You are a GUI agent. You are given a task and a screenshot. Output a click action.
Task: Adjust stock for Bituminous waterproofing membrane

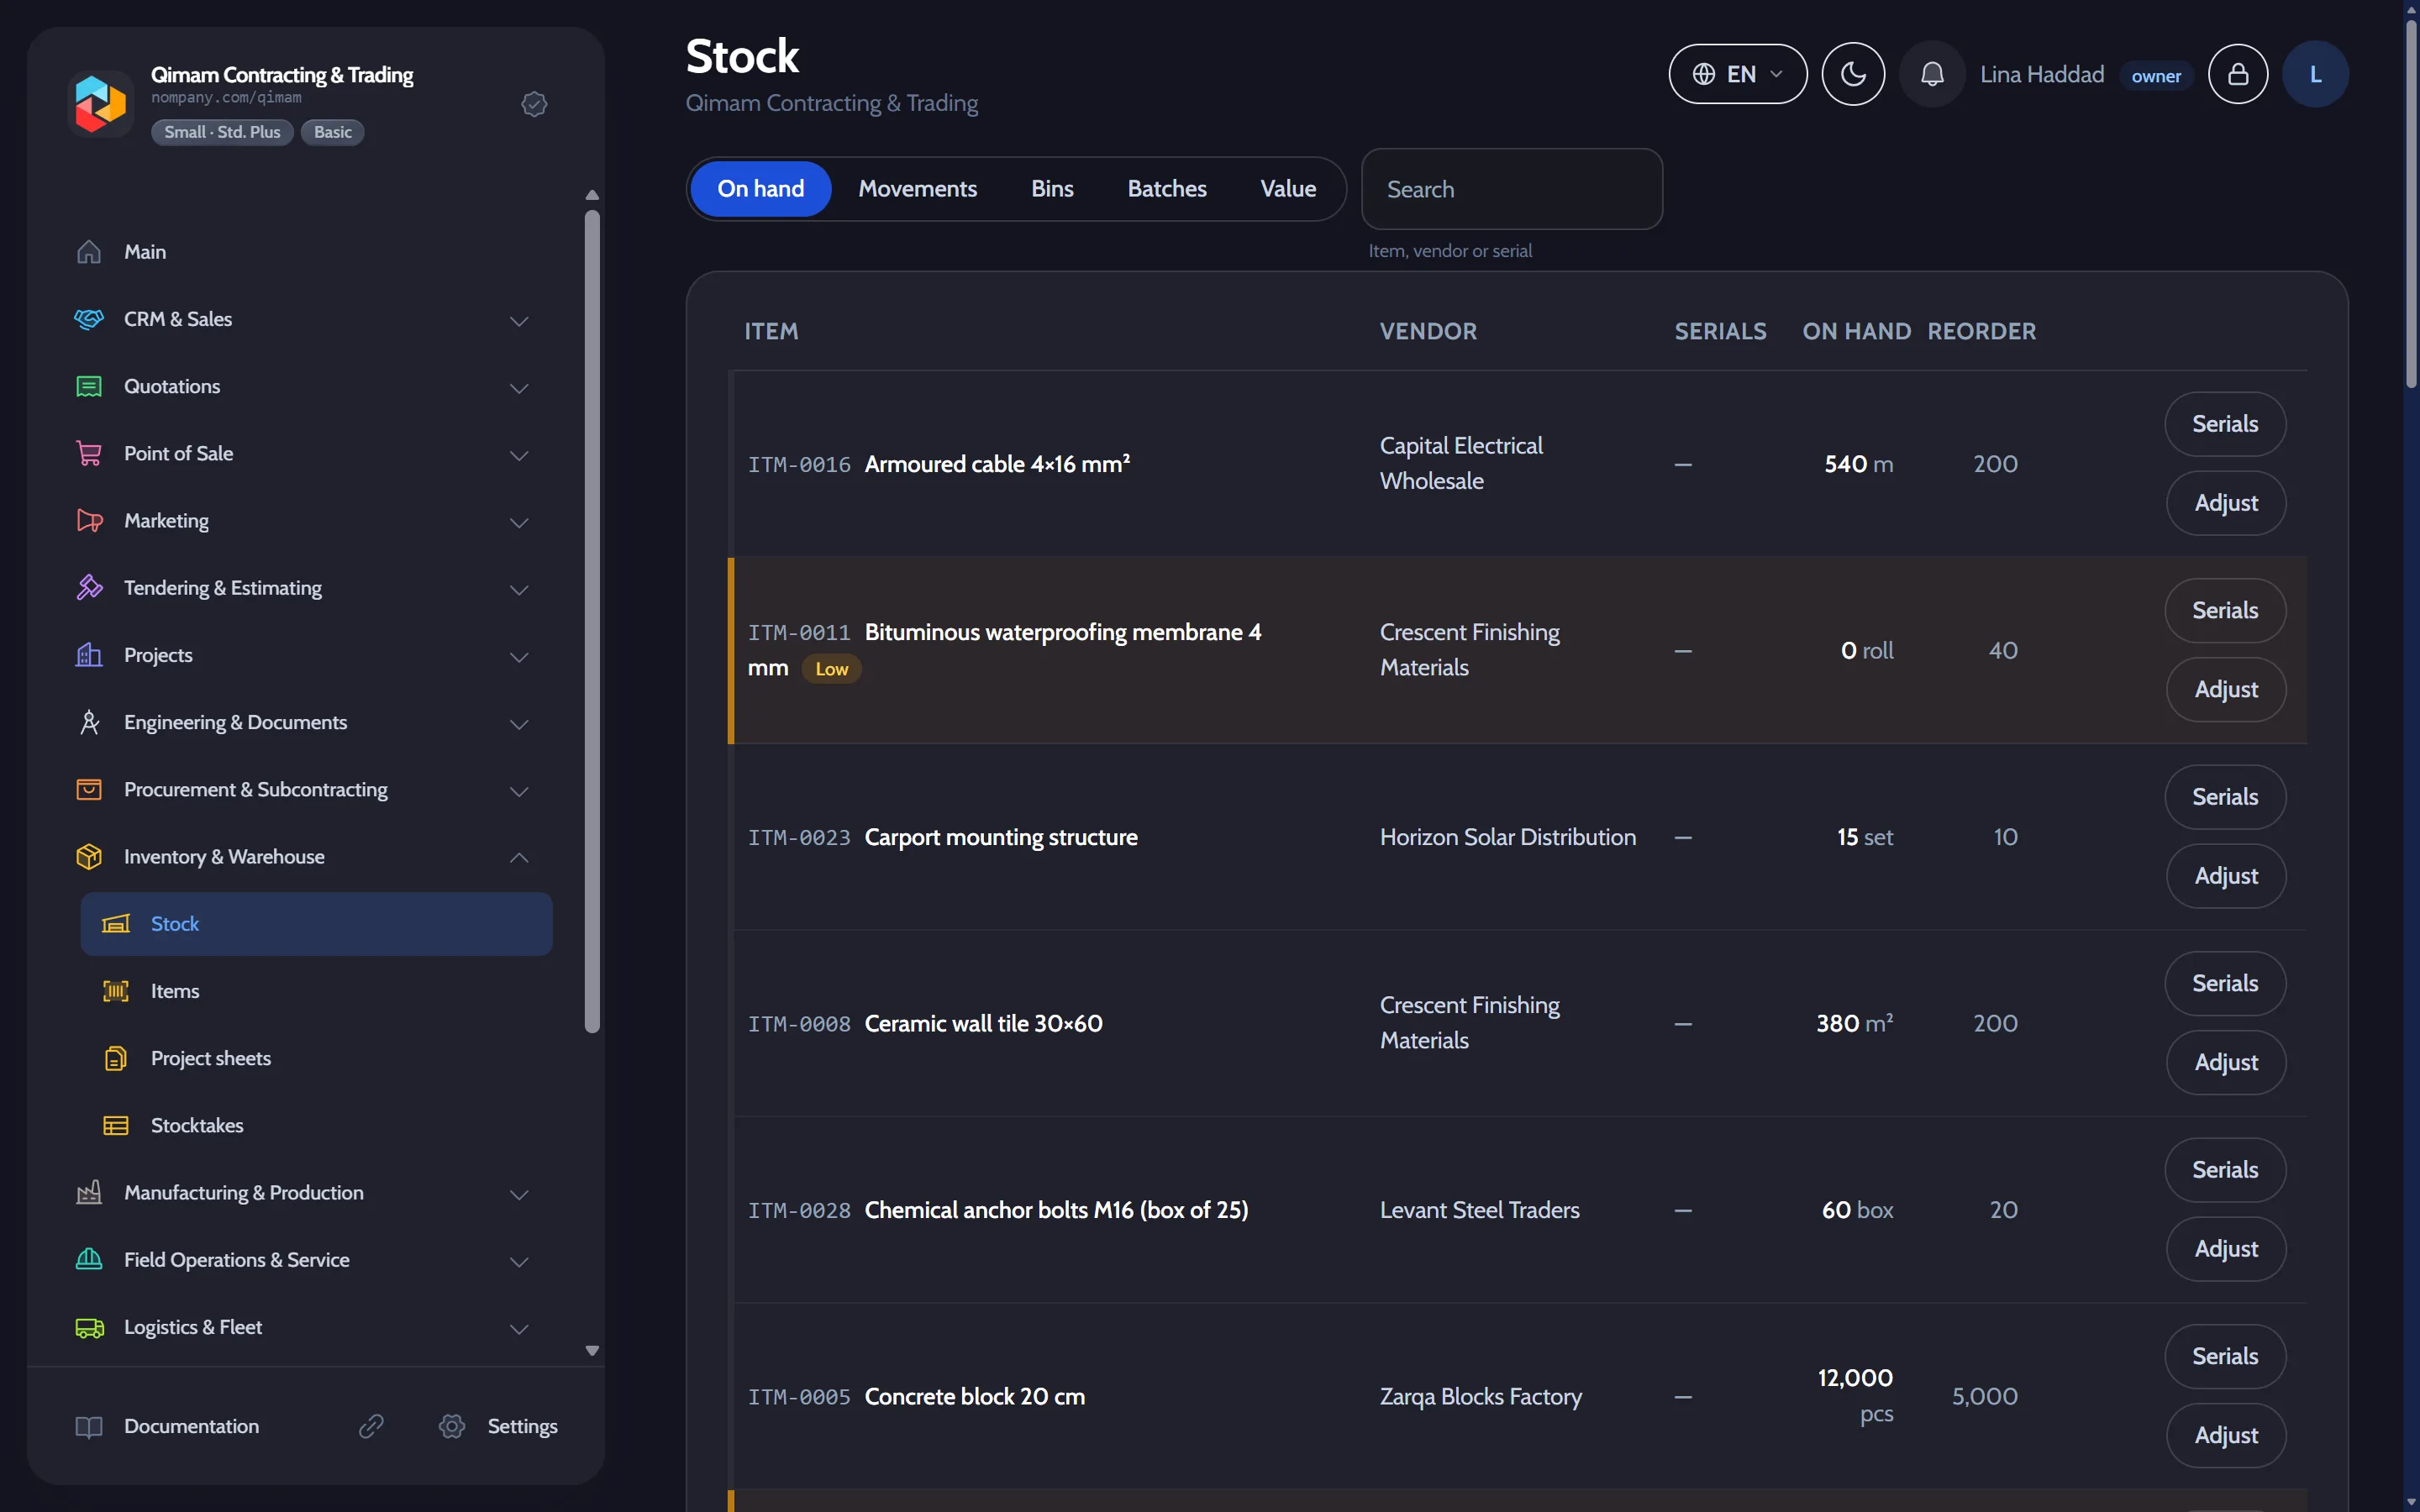coord(2225,689)
